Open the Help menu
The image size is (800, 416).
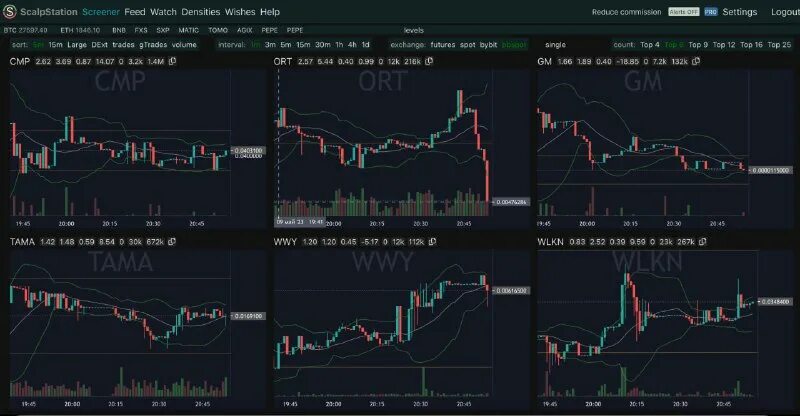(270, 12)
